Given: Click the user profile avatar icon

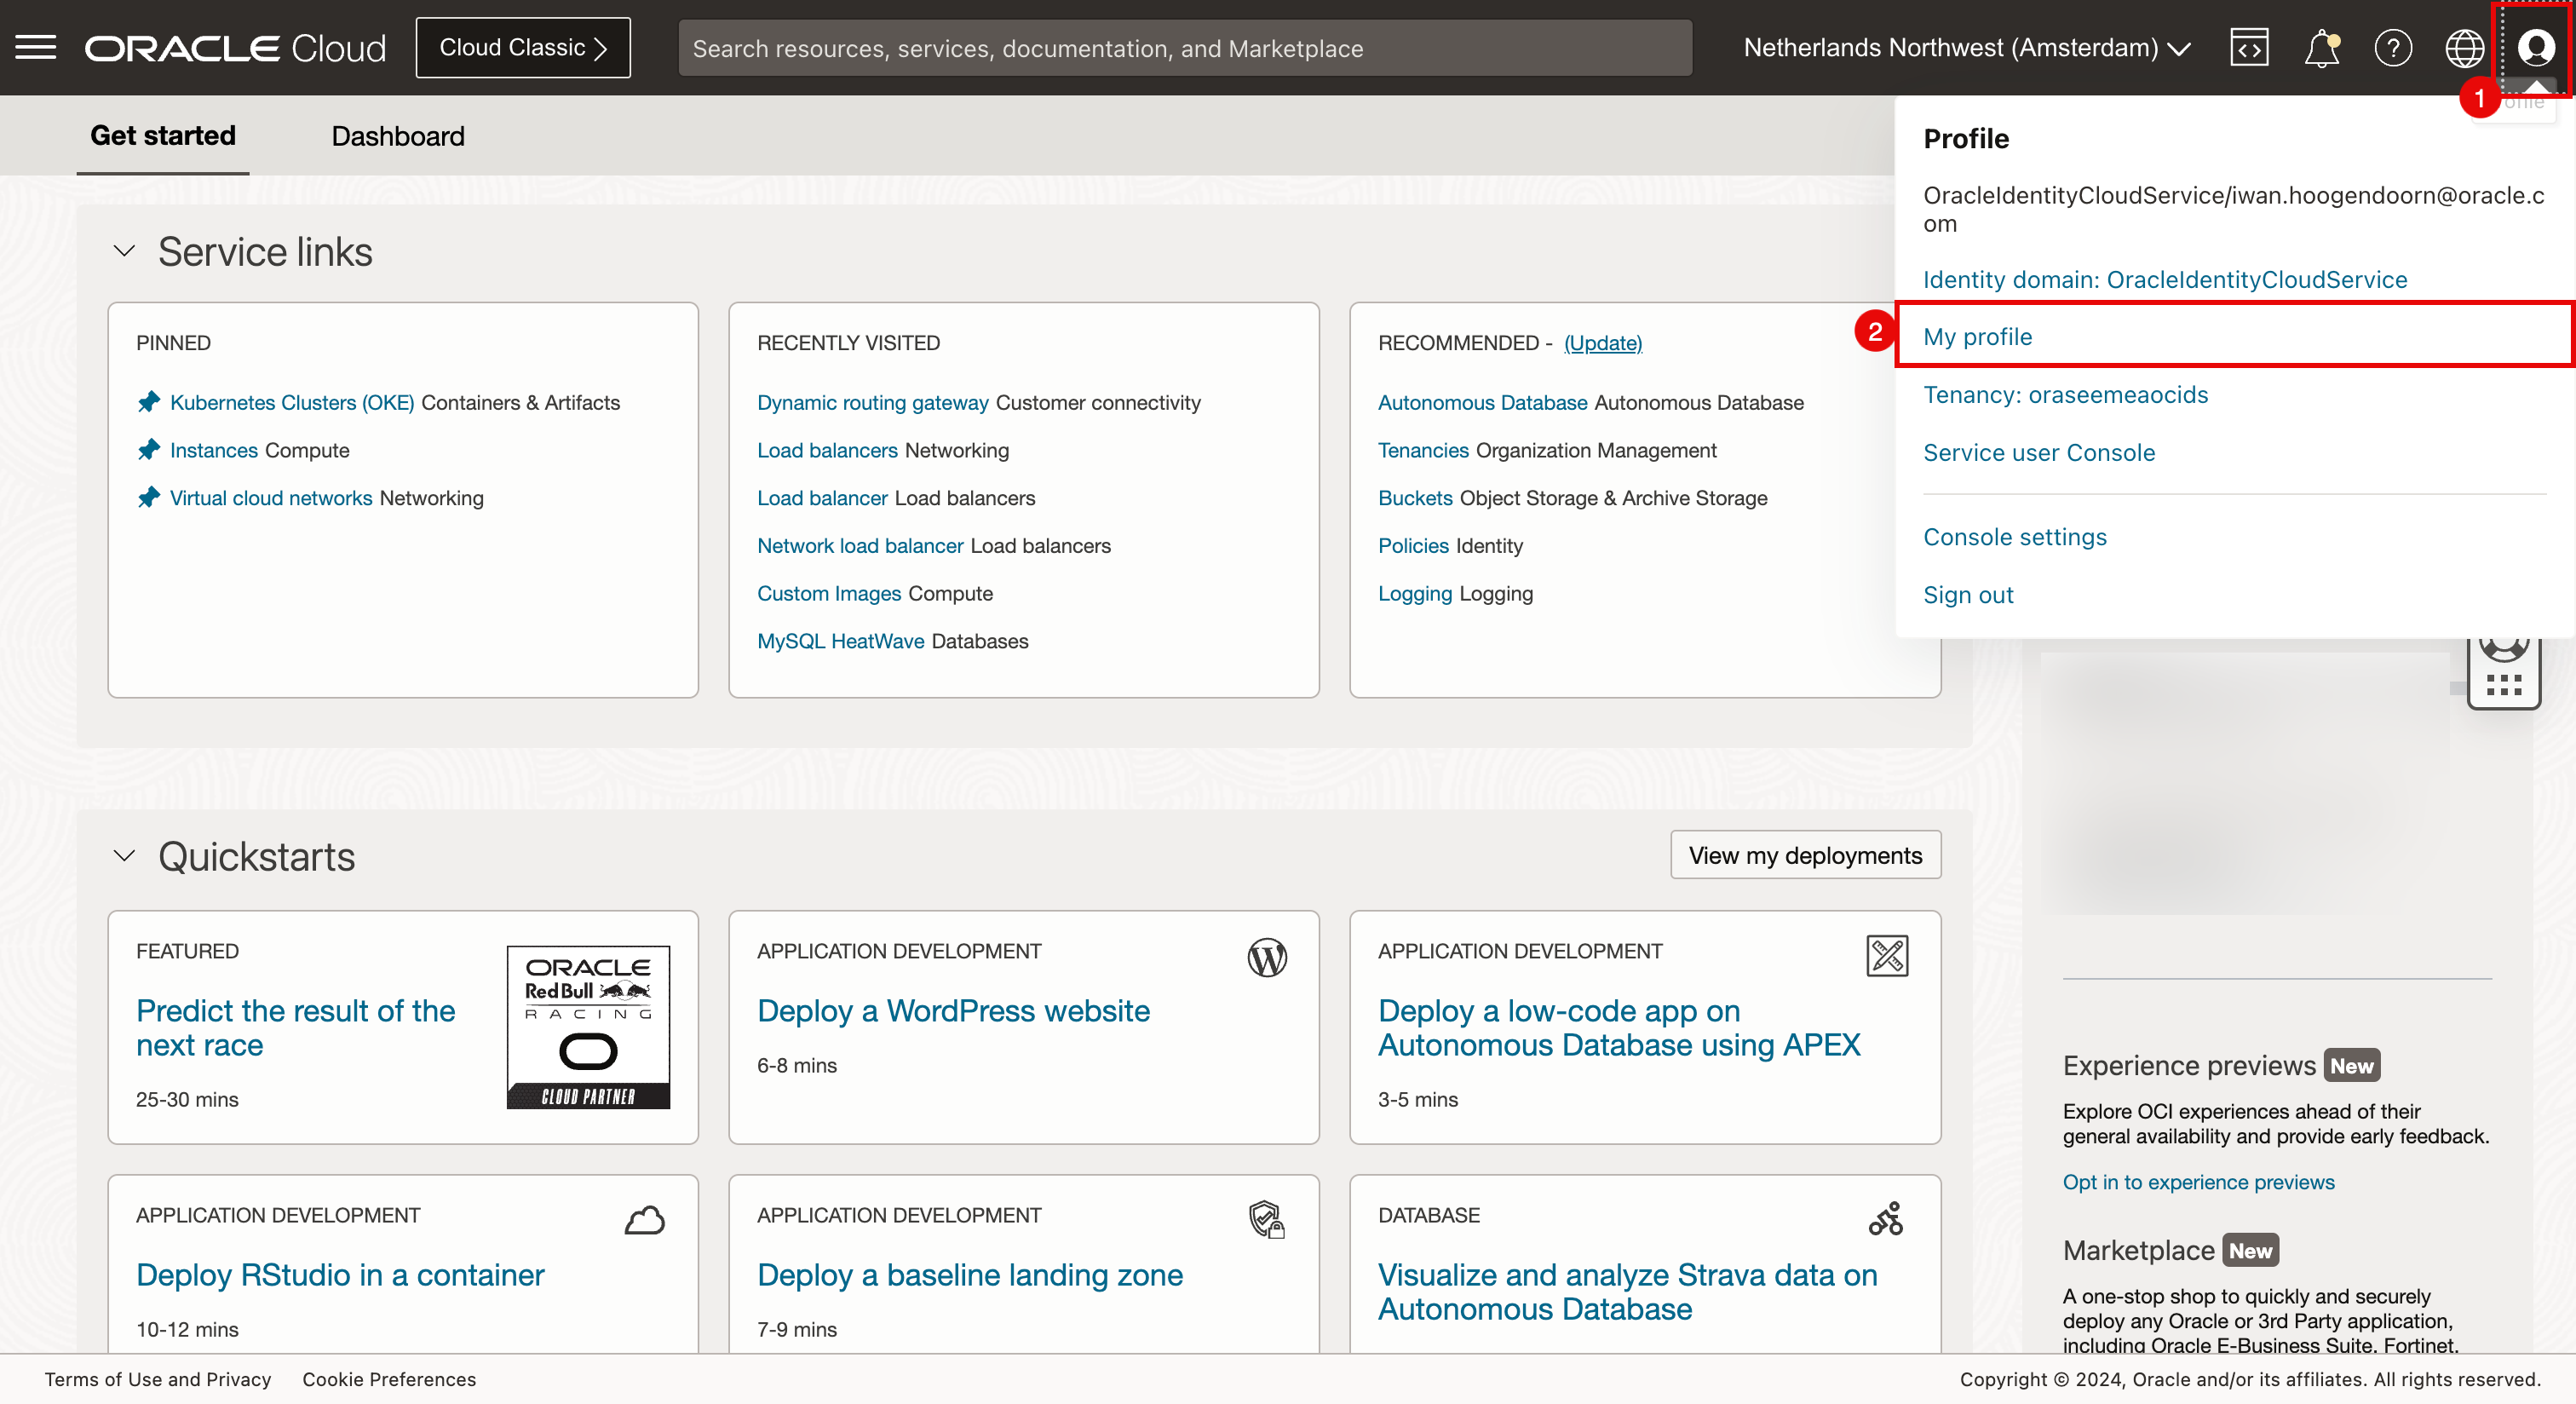Looking at the screenshot, I should coord(2535,47).
